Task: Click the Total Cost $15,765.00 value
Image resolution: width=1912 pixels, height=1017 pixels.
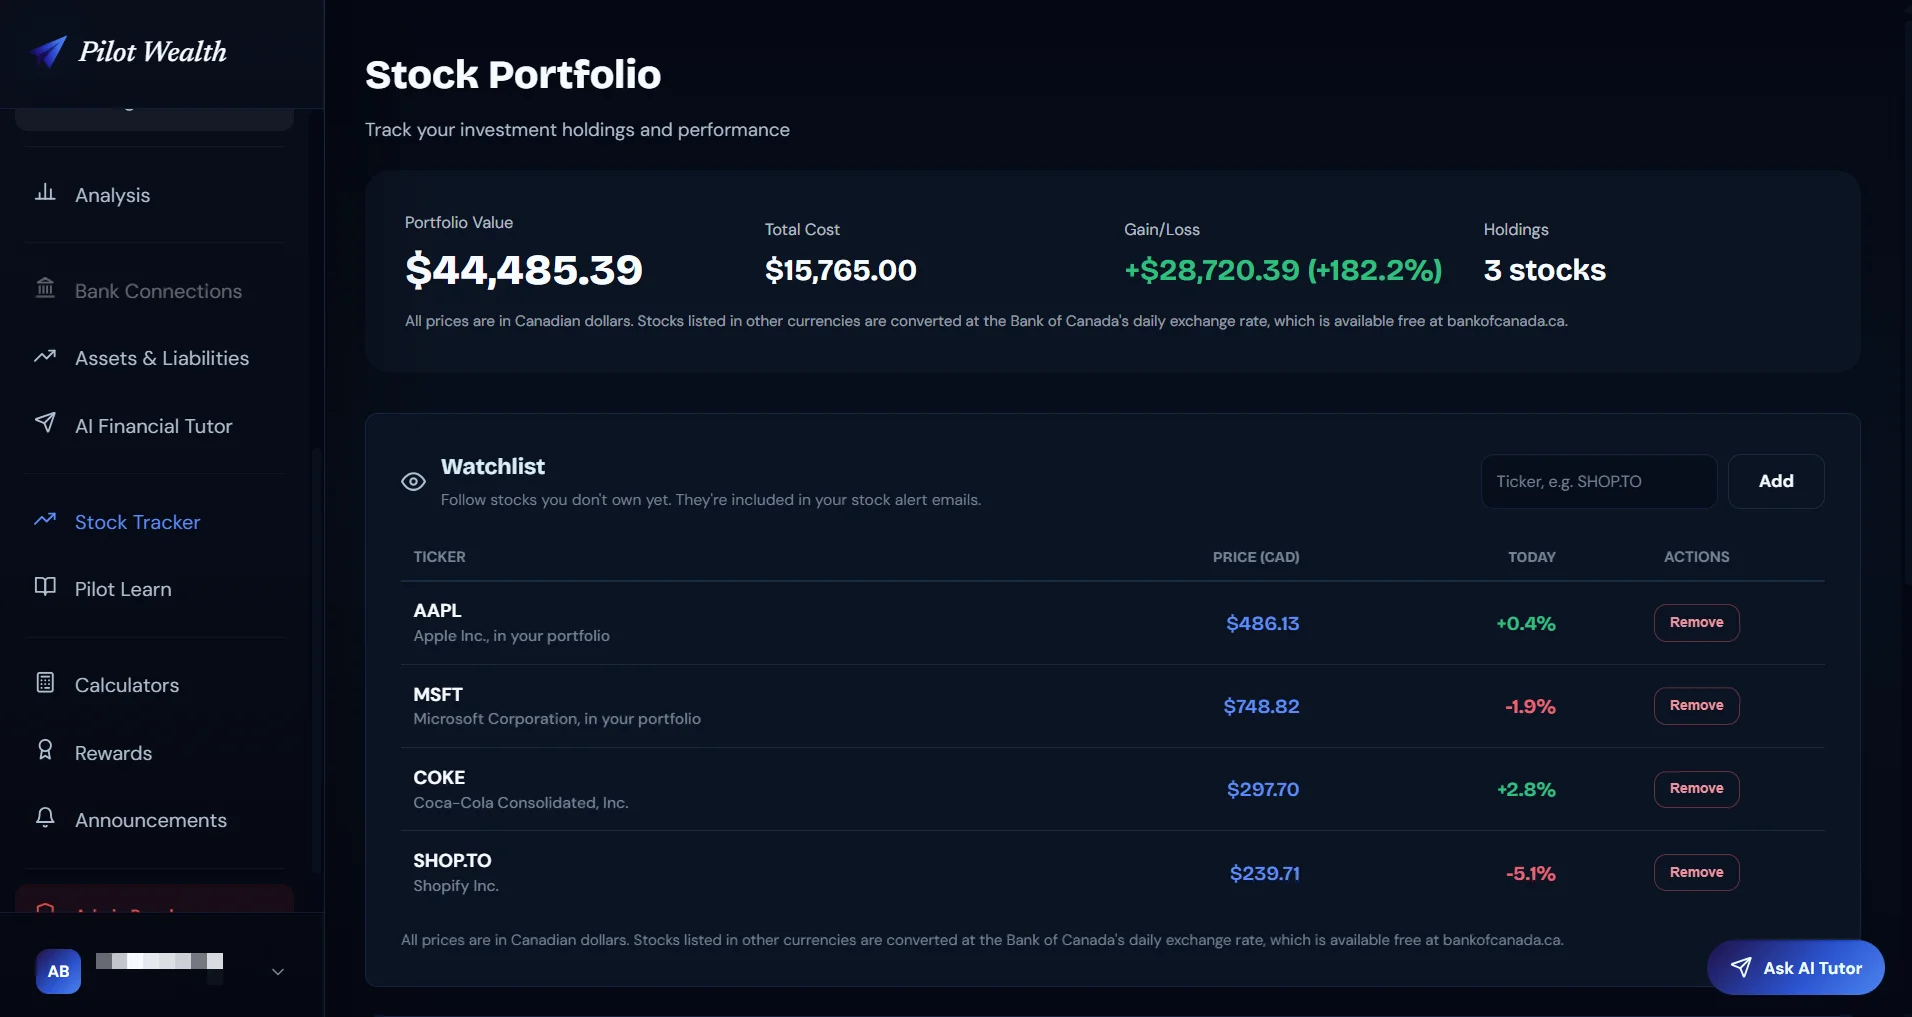Action: (840, 270)
